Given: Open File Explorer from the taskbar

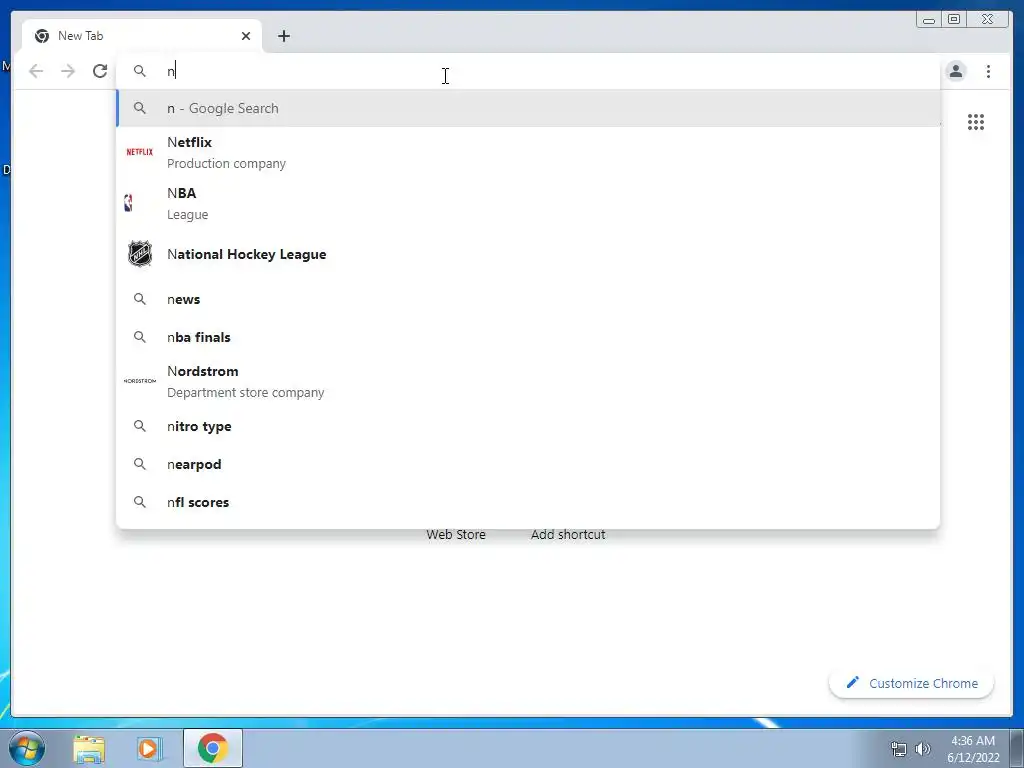Looking at the screenshot, I should (89, 749).
